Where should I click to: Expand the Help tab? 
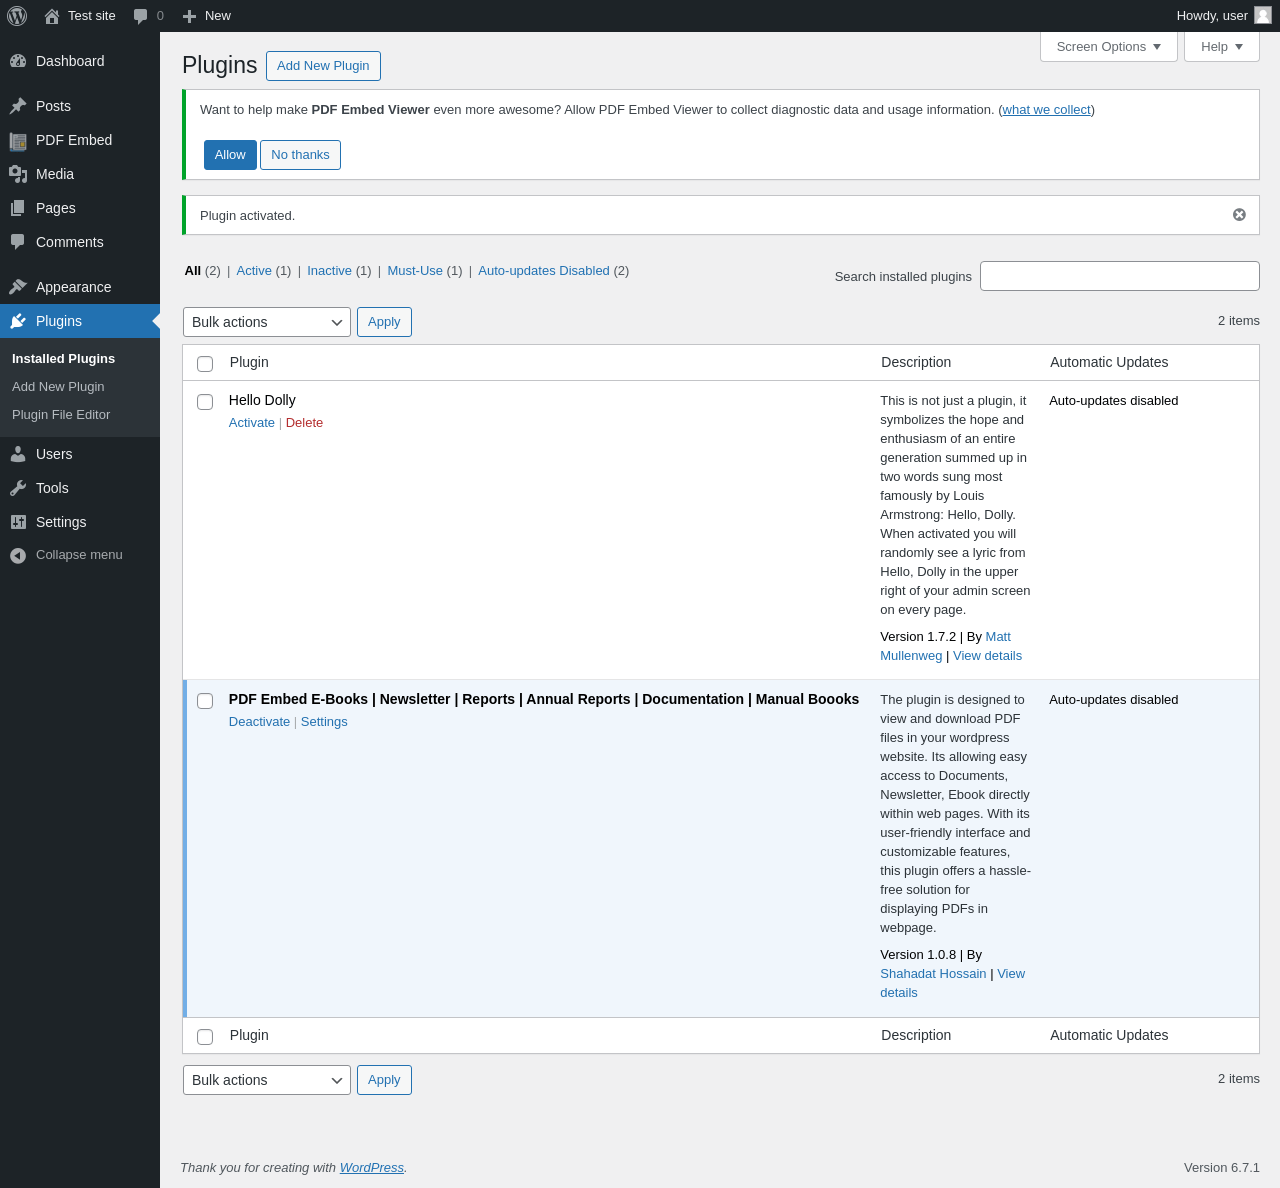pos(1222,47)
